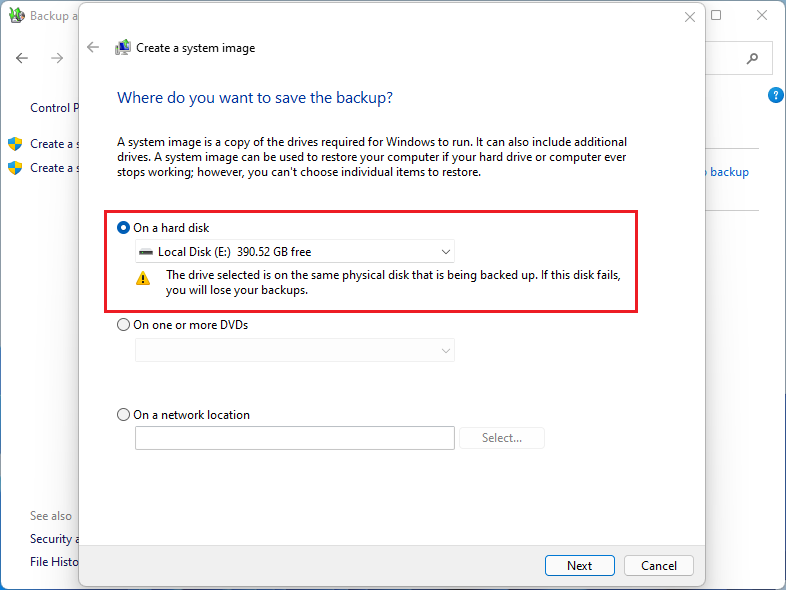Click the network location text field
Viewport: 786px width, 590px height.
click(295, 438)
